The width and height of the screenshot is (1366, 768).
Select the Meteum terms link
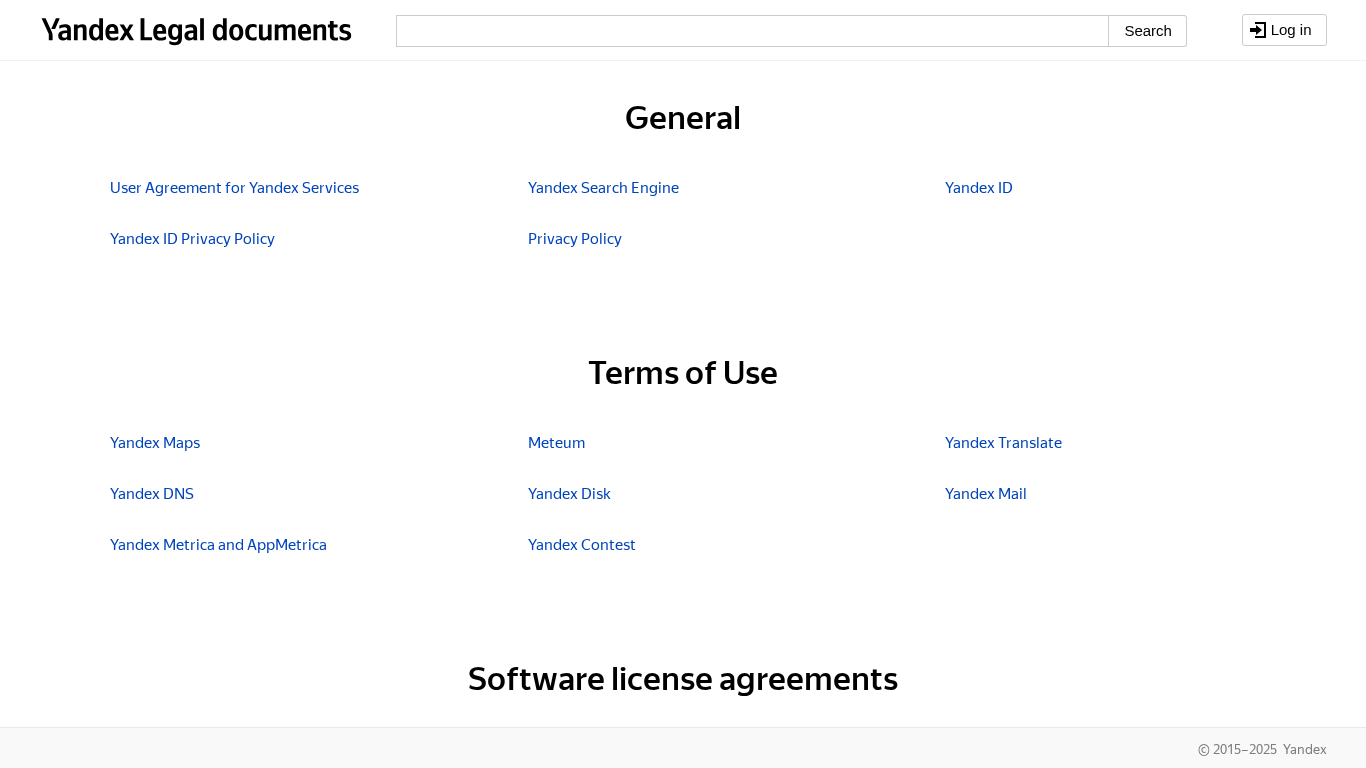click(x=556, y=443)
